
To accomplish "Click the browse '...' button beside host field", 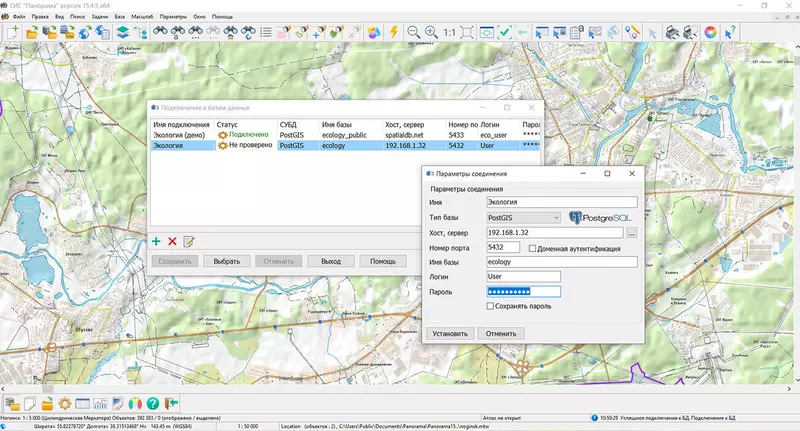I will tap(632, 233).
